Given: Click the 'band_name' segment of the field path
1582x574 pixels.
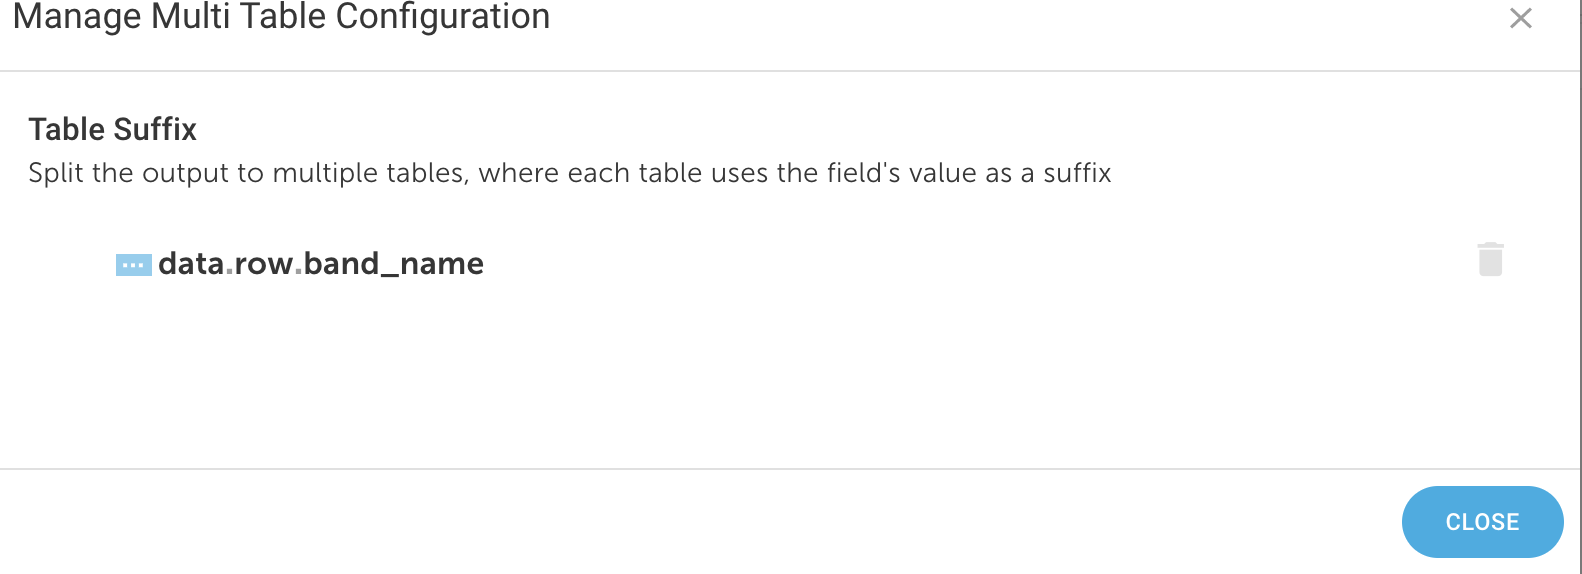Looking at the screenshot, I should coord(394,264).
